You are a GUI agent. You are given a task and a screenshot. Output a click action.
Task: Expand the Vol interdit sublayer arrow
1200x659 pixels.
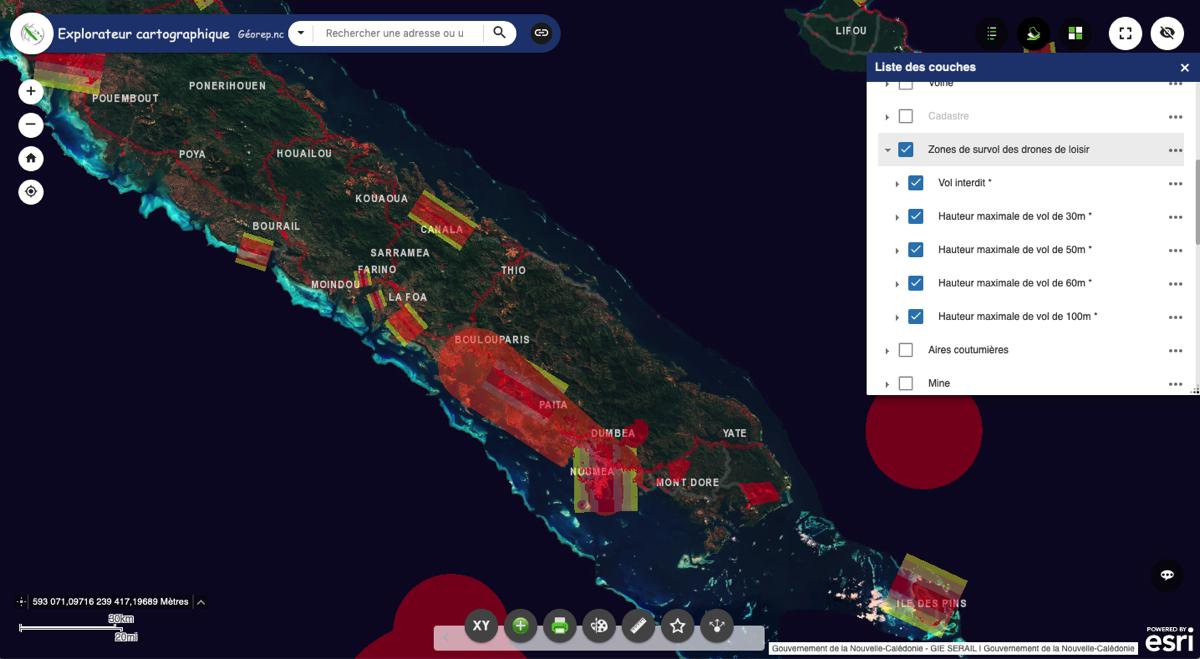897,184
